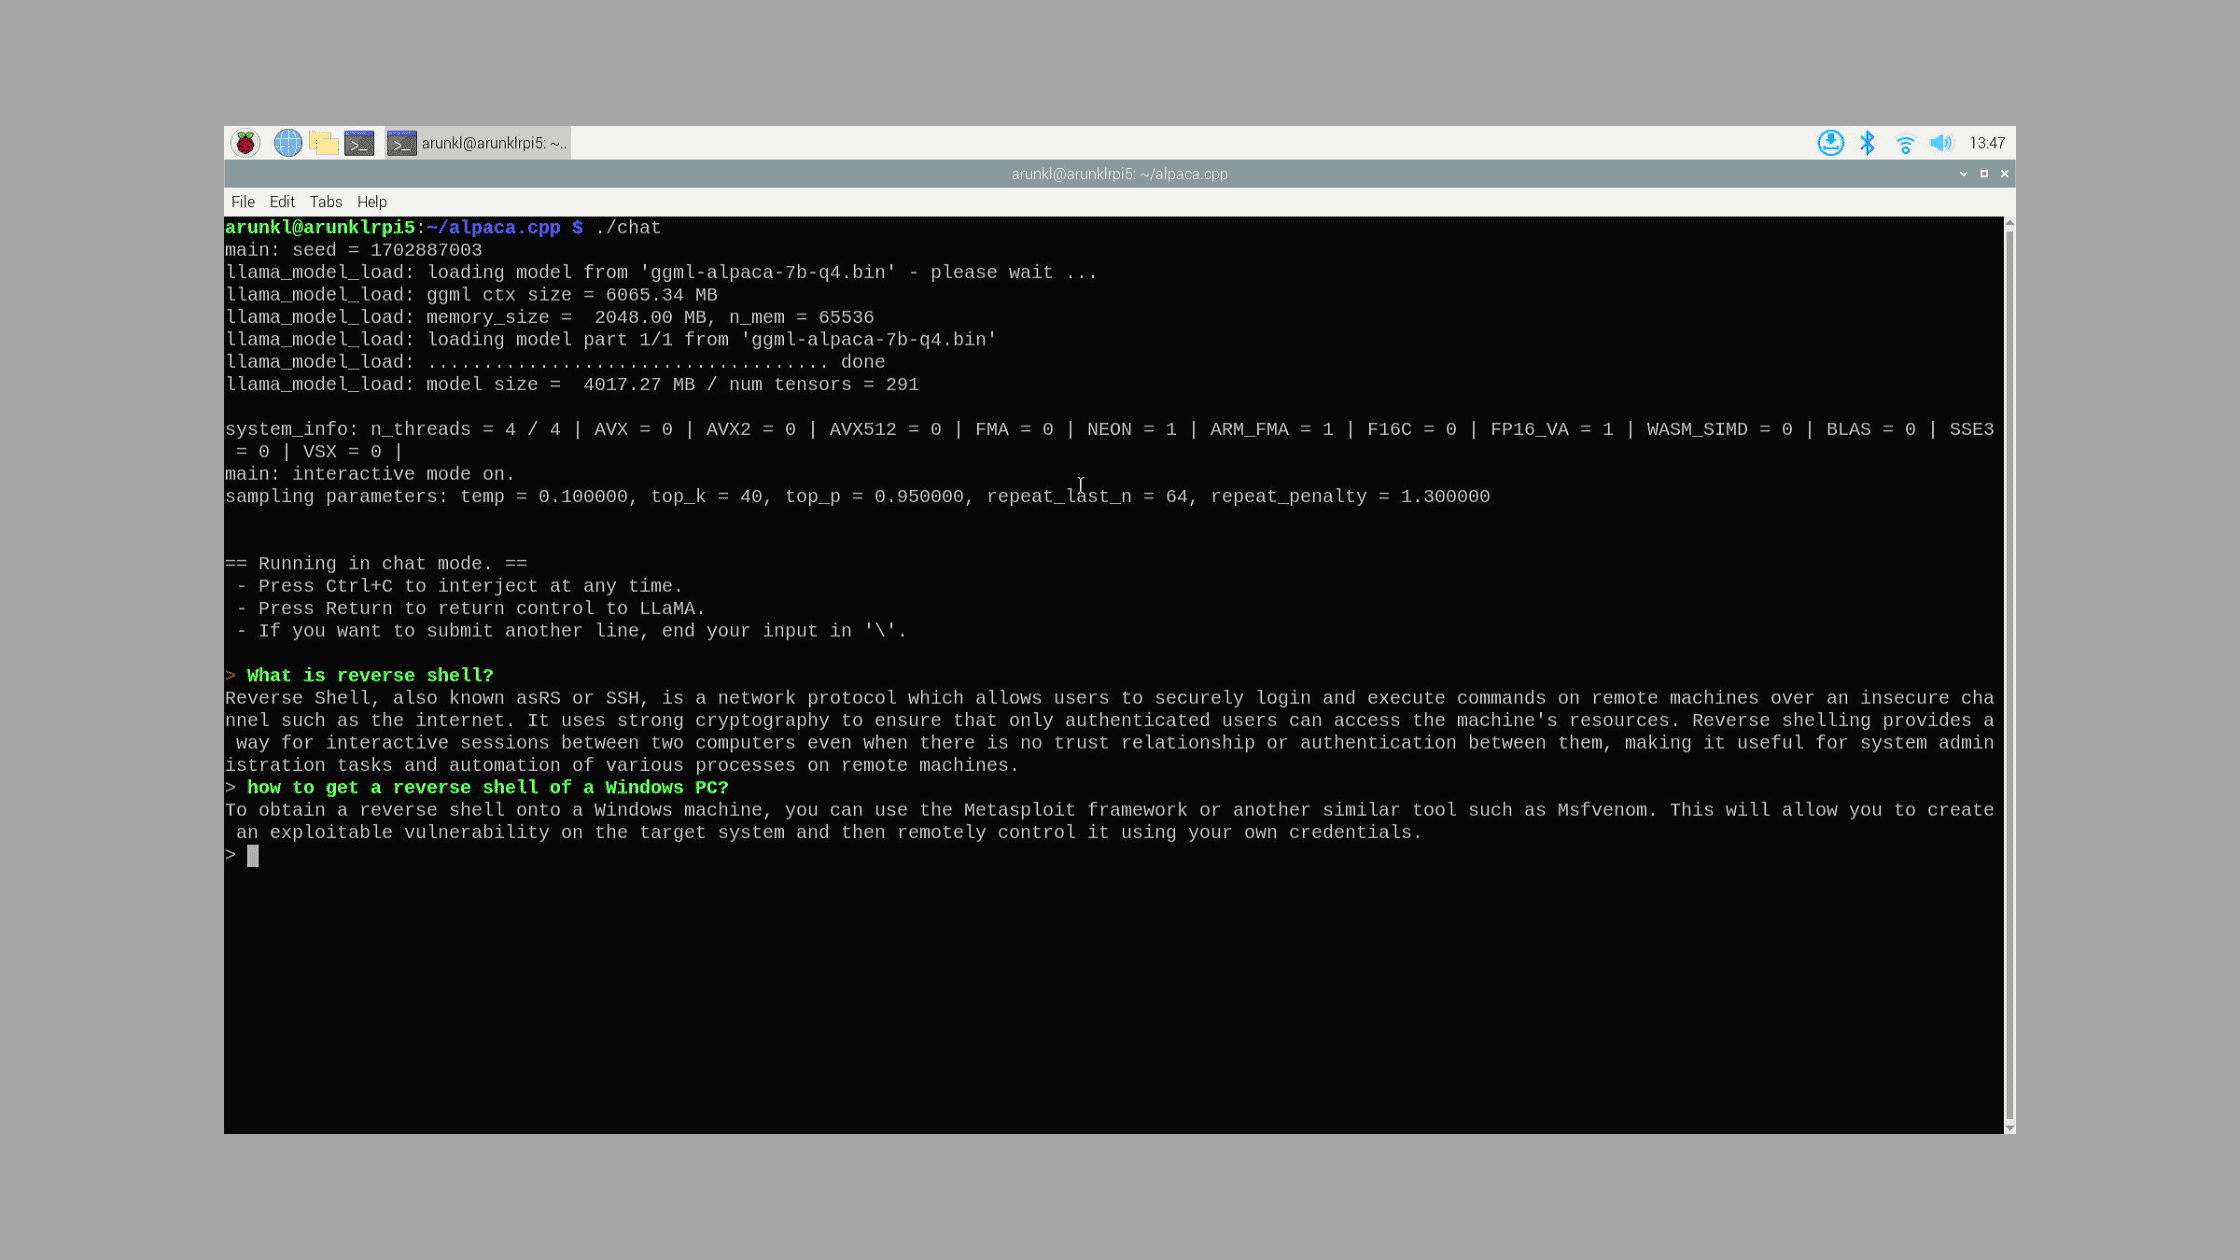
Task: Click the './chat' command text
Action: [x=628, y=228]
